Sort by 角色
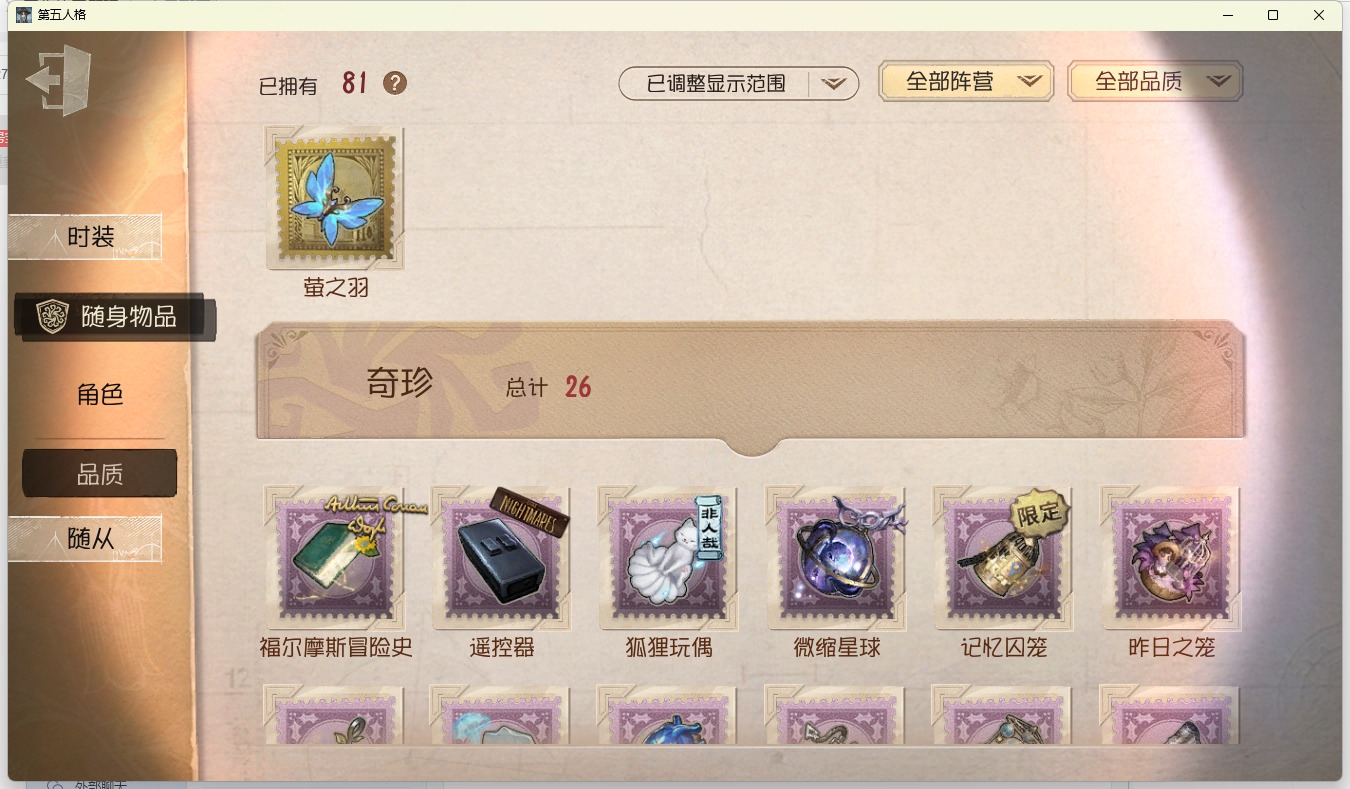The image size is (1350, 789). [100, 394]
